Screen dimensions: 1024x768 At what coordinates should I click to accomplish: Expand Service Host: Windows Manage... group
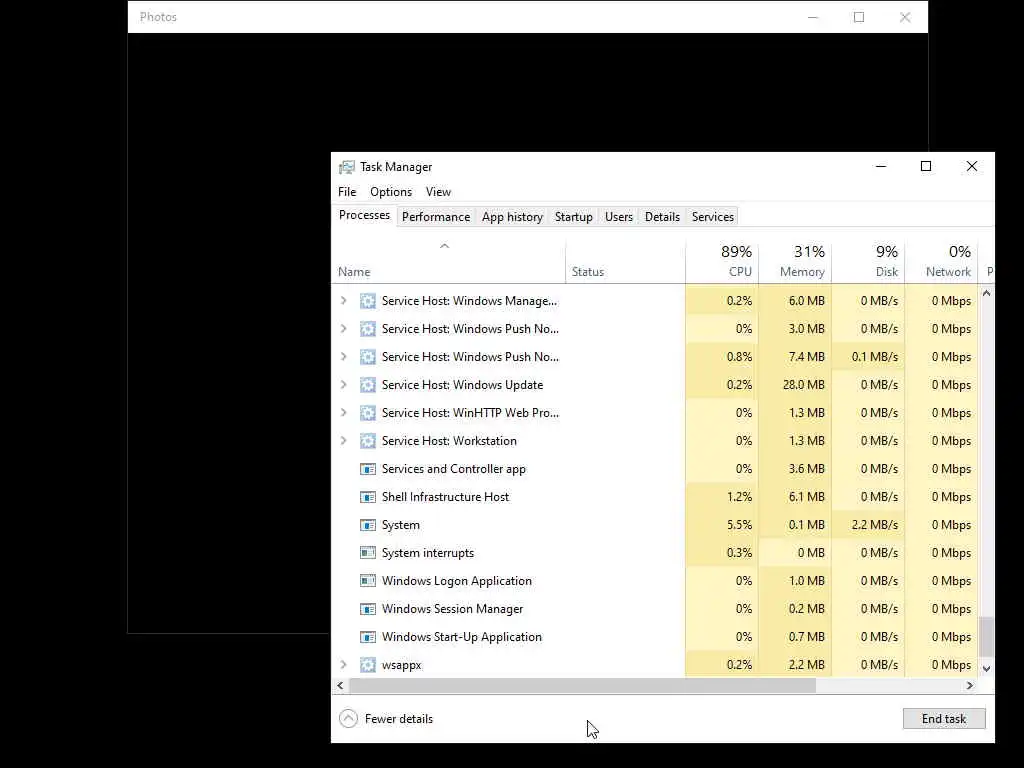[344, 301]
